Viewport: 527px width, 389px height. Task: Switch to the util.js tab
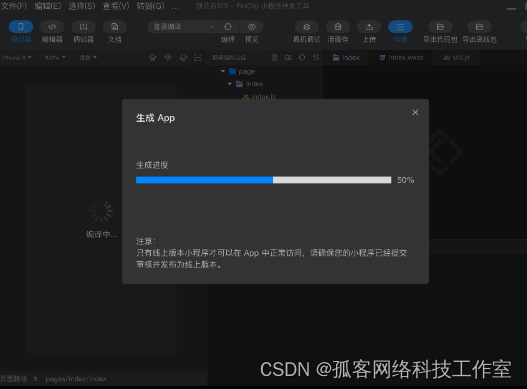coord(456,57)
